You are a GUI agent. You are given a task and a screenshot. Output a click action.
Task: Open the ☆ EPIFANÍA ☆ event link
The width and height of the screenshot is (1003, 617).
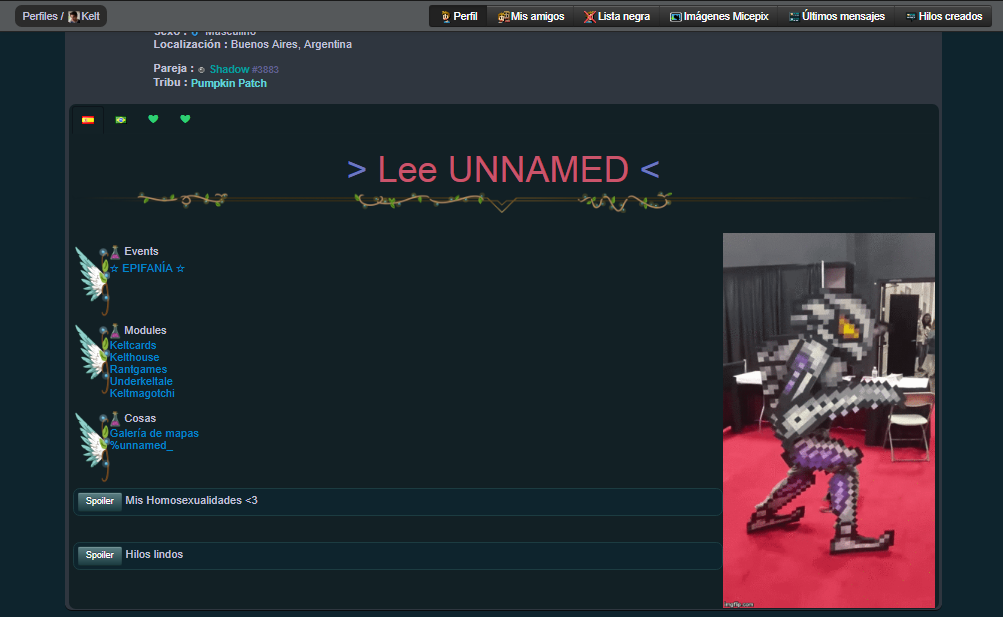pyautogui.click(x=147, y=269)
